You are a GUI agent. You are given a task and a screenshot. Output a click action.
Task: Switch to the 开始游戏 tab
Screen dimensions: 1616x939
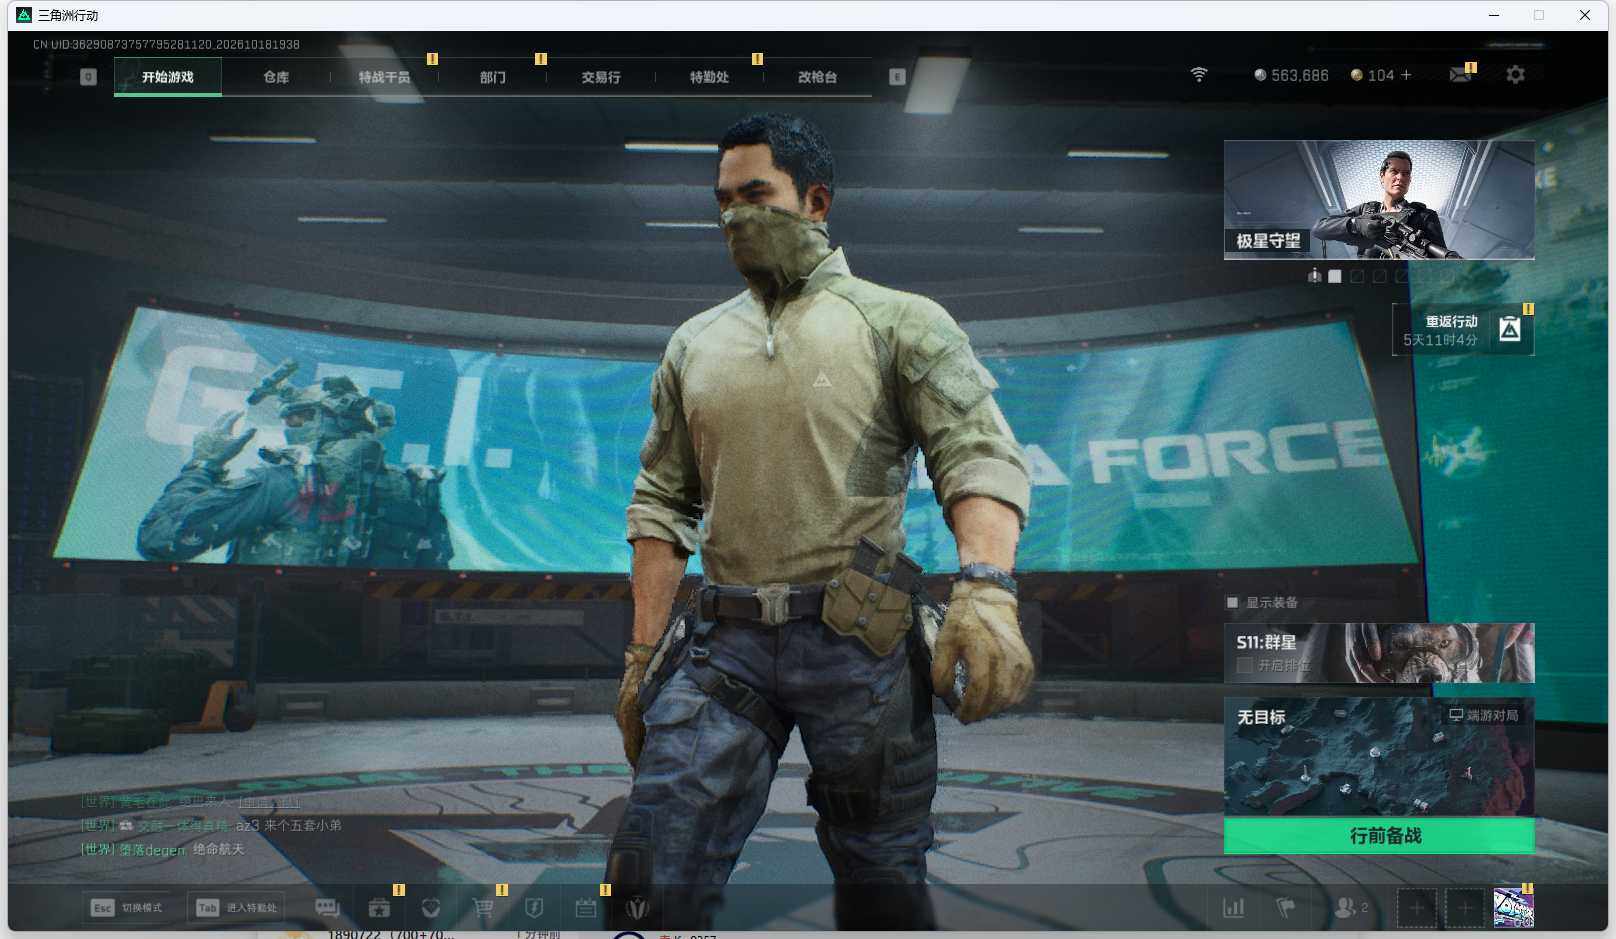coord(168,77)
